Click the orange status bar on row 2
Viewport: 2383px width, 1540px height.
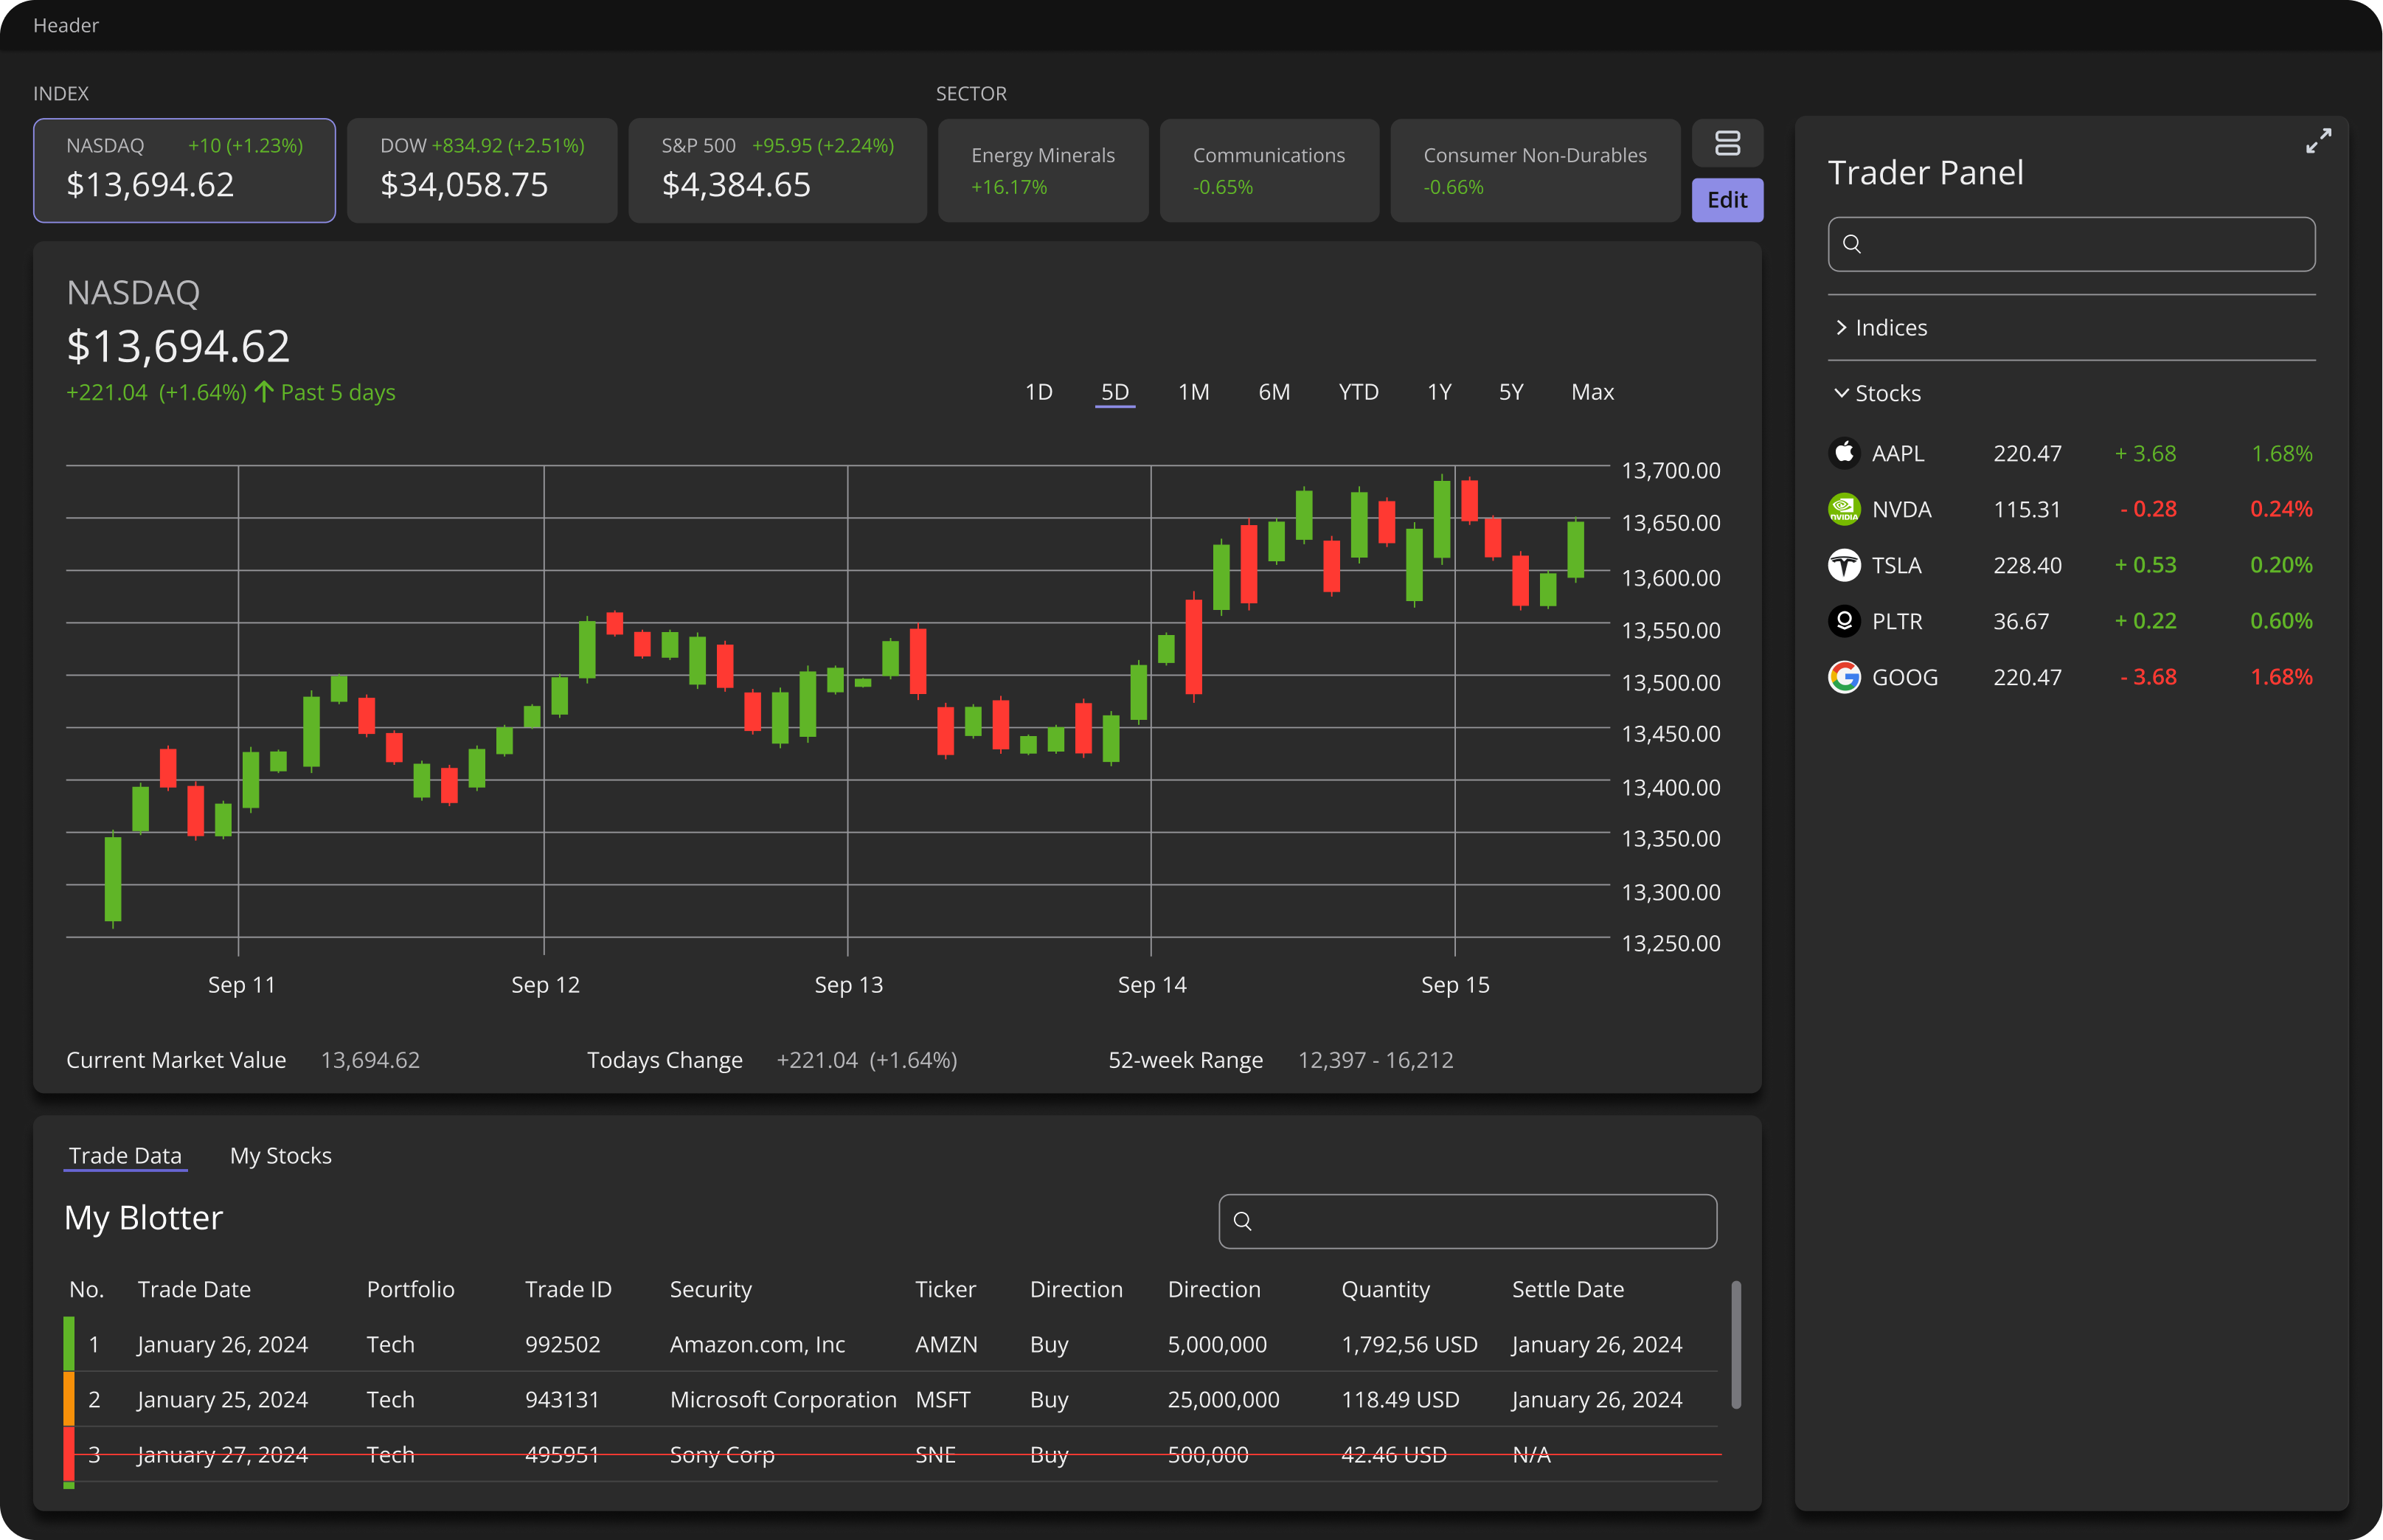[x=69, y=1399]
